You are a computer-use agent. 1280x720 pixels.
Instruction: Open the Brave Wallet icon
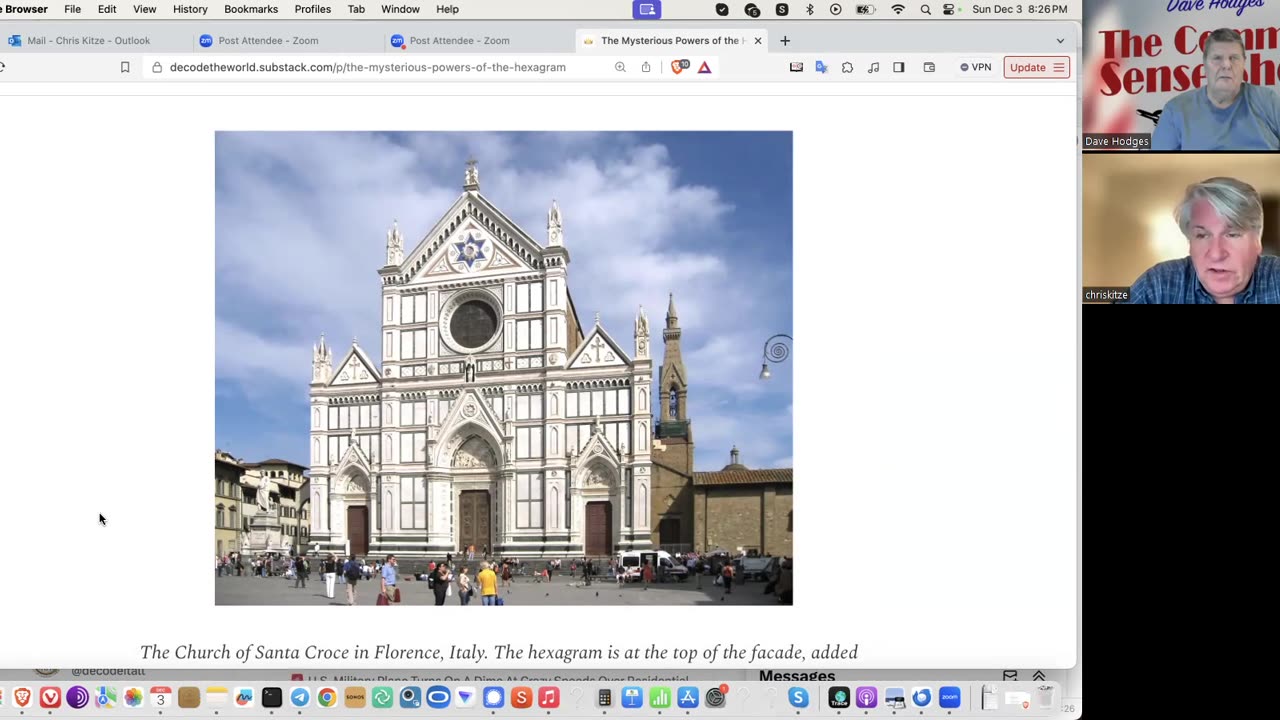[929, 67]
